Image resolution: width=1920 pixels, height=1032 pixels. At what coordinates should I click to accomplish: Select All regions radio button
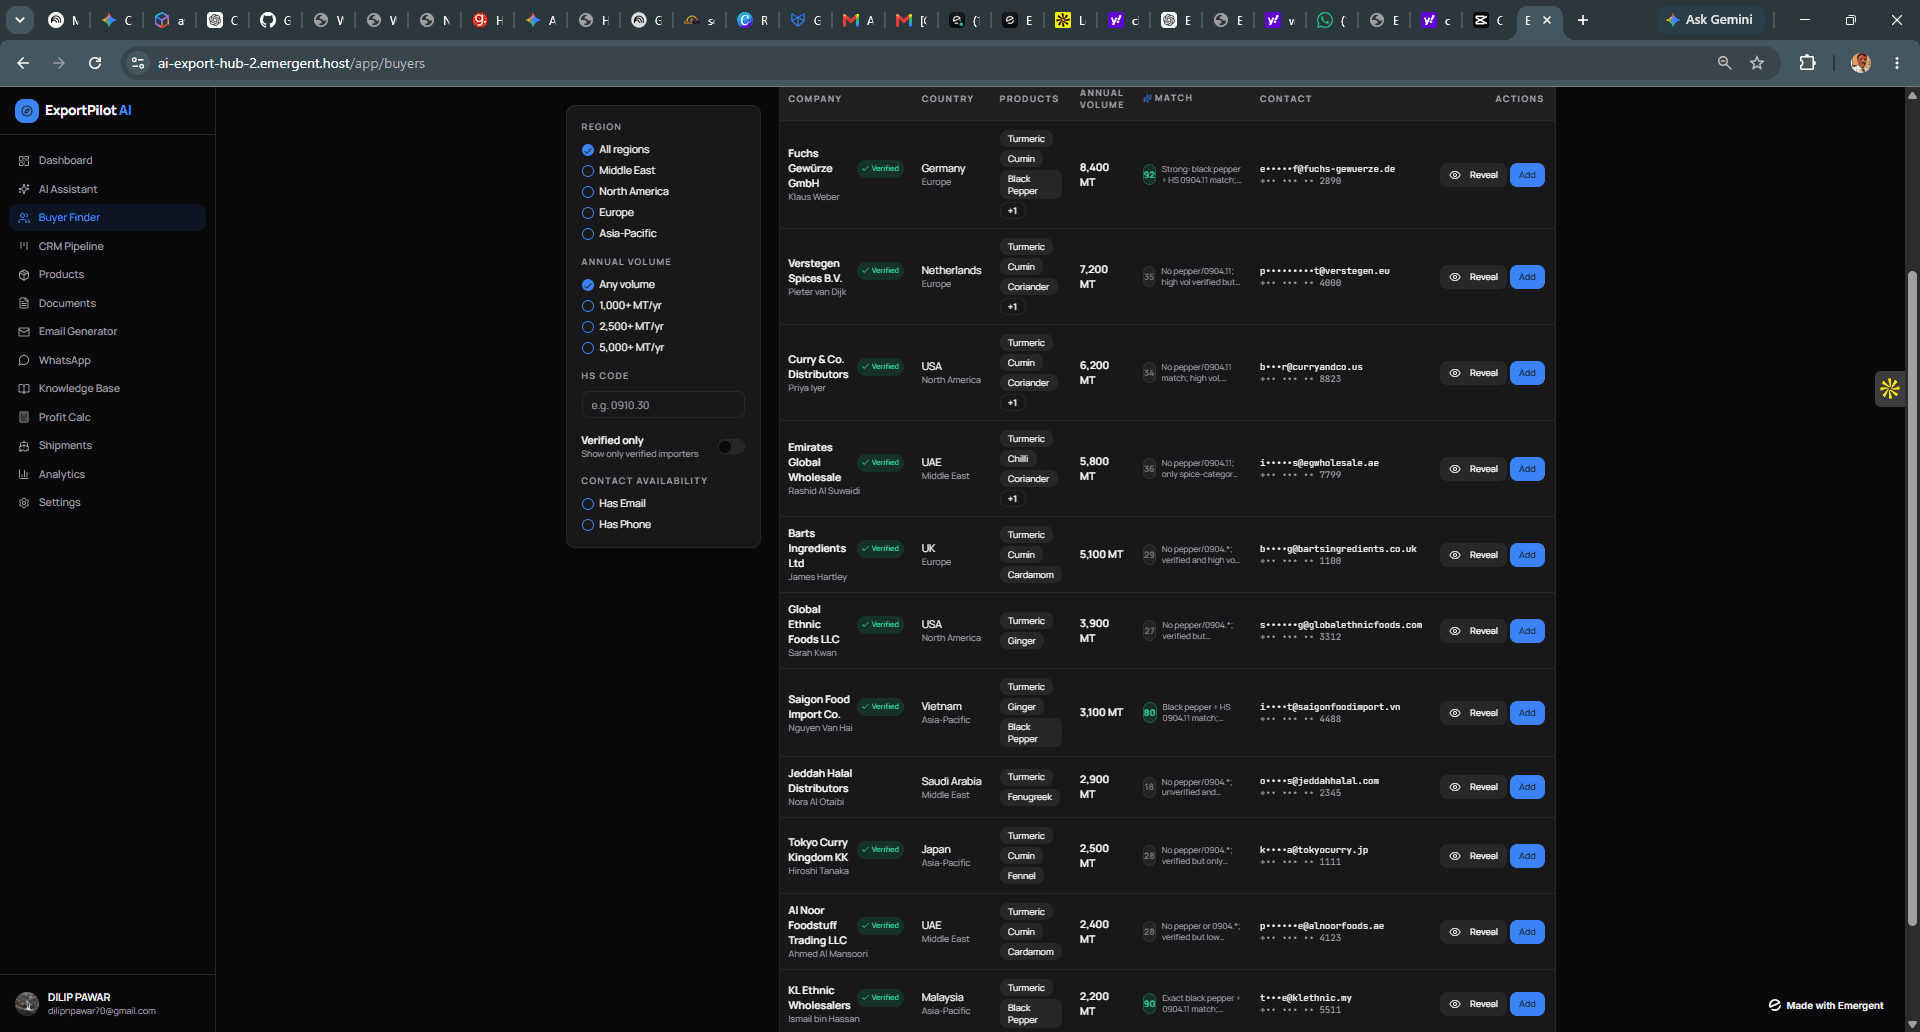point(588,150)
